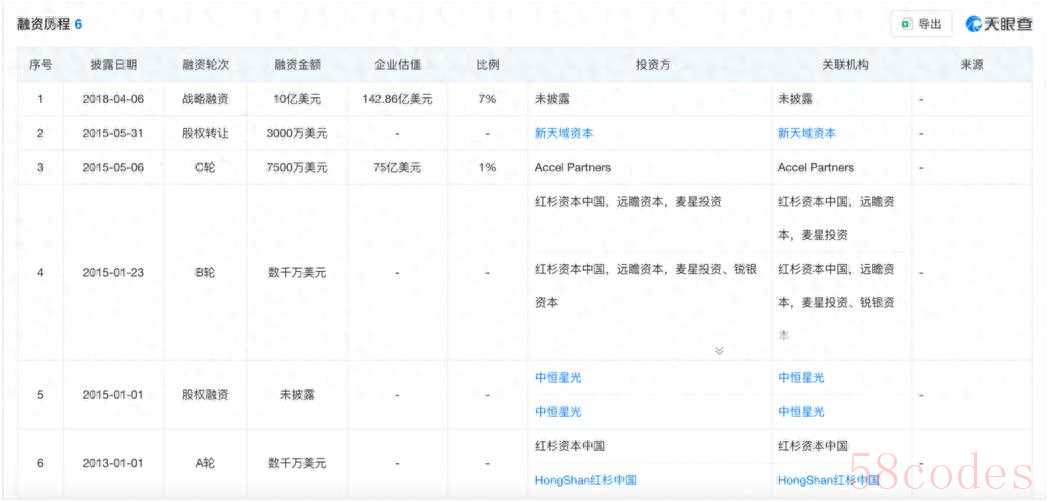Click the green export icon beside 导出
The width and height of the screenshot is (1048, 502).
coord(906,24)
